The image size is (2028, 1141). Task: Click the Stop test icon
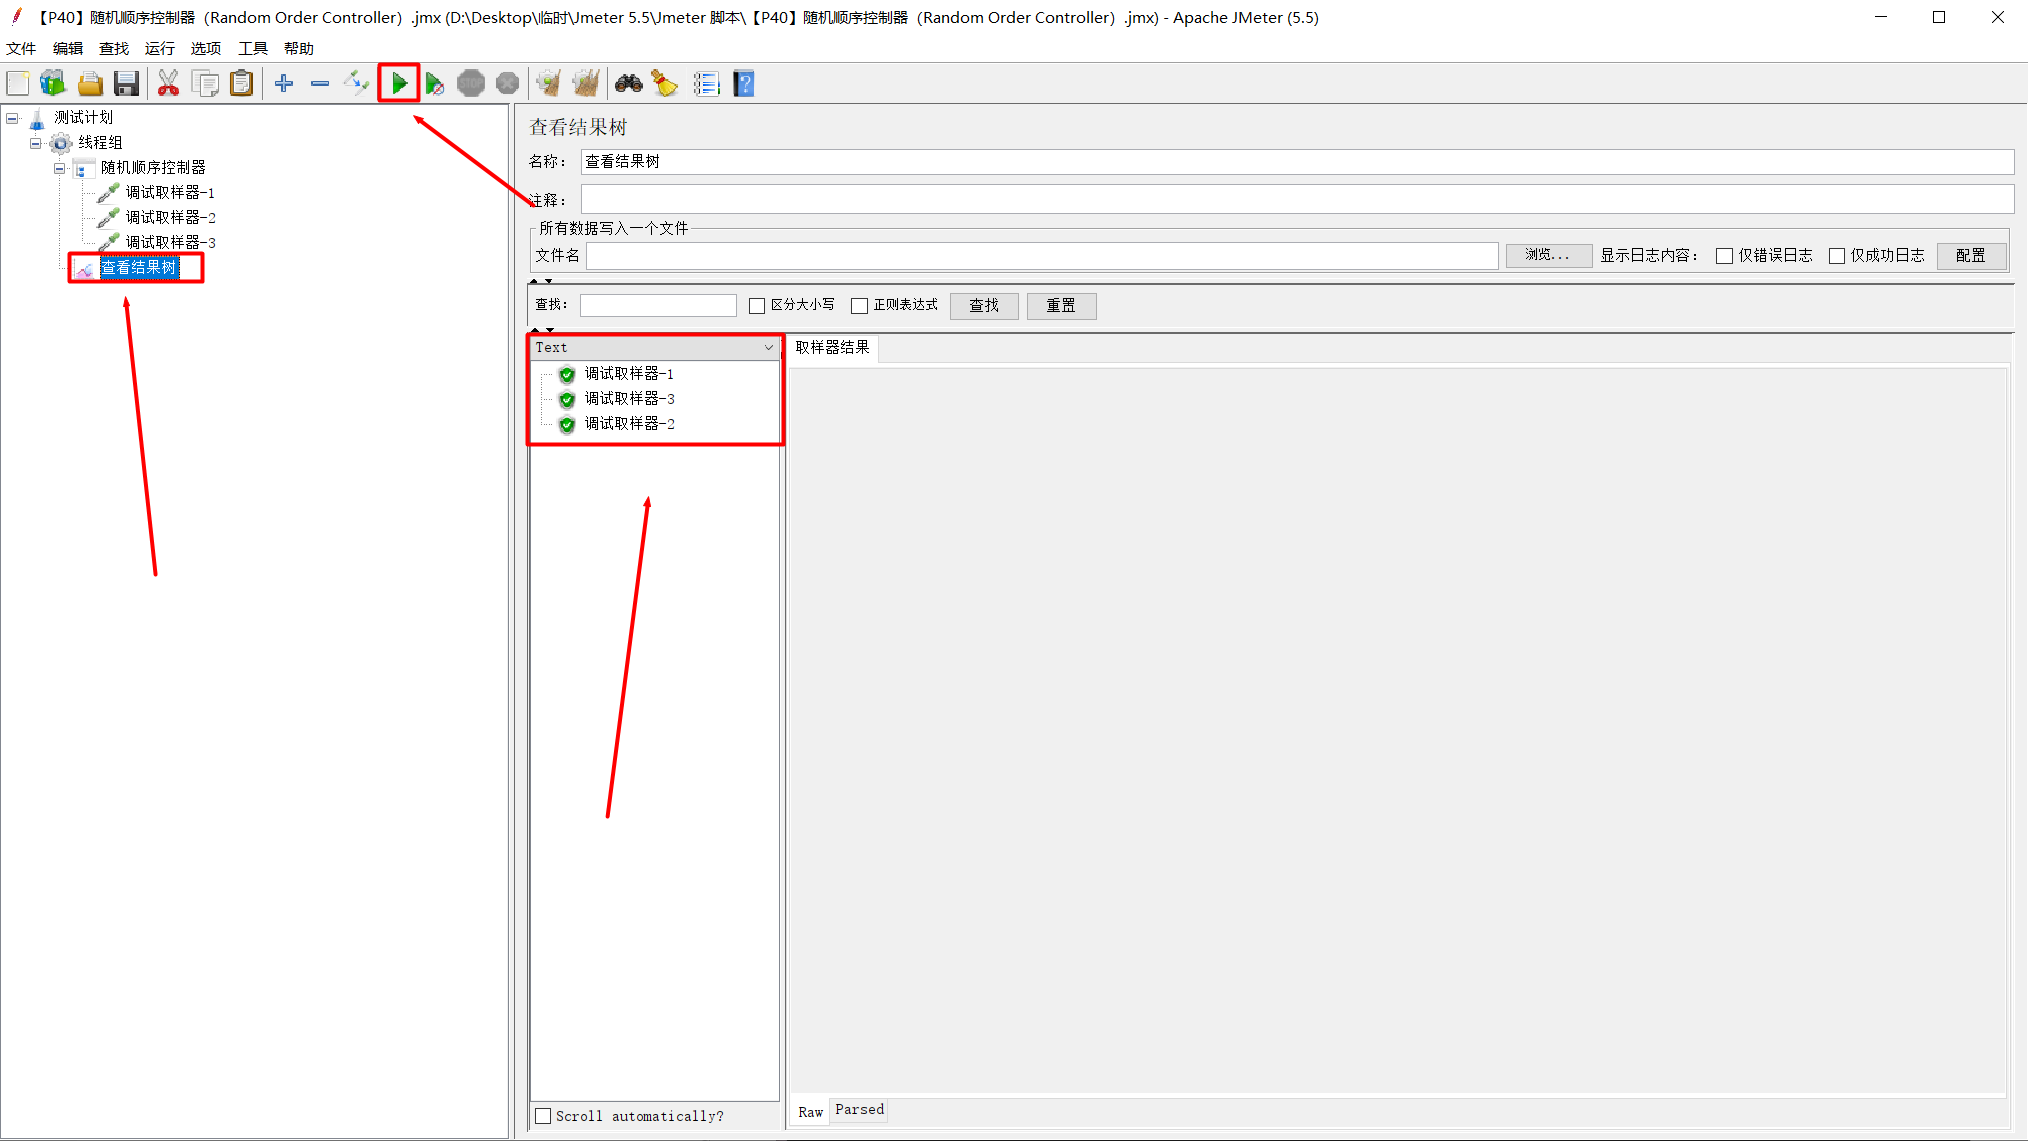pyautogui.click(x=471, y=84)
